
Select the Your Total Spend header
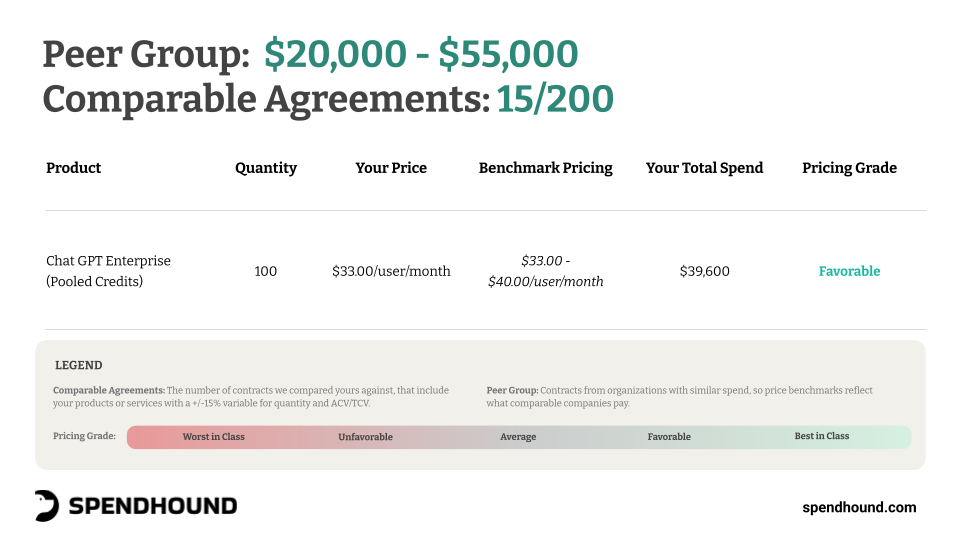tap(705, 168)
